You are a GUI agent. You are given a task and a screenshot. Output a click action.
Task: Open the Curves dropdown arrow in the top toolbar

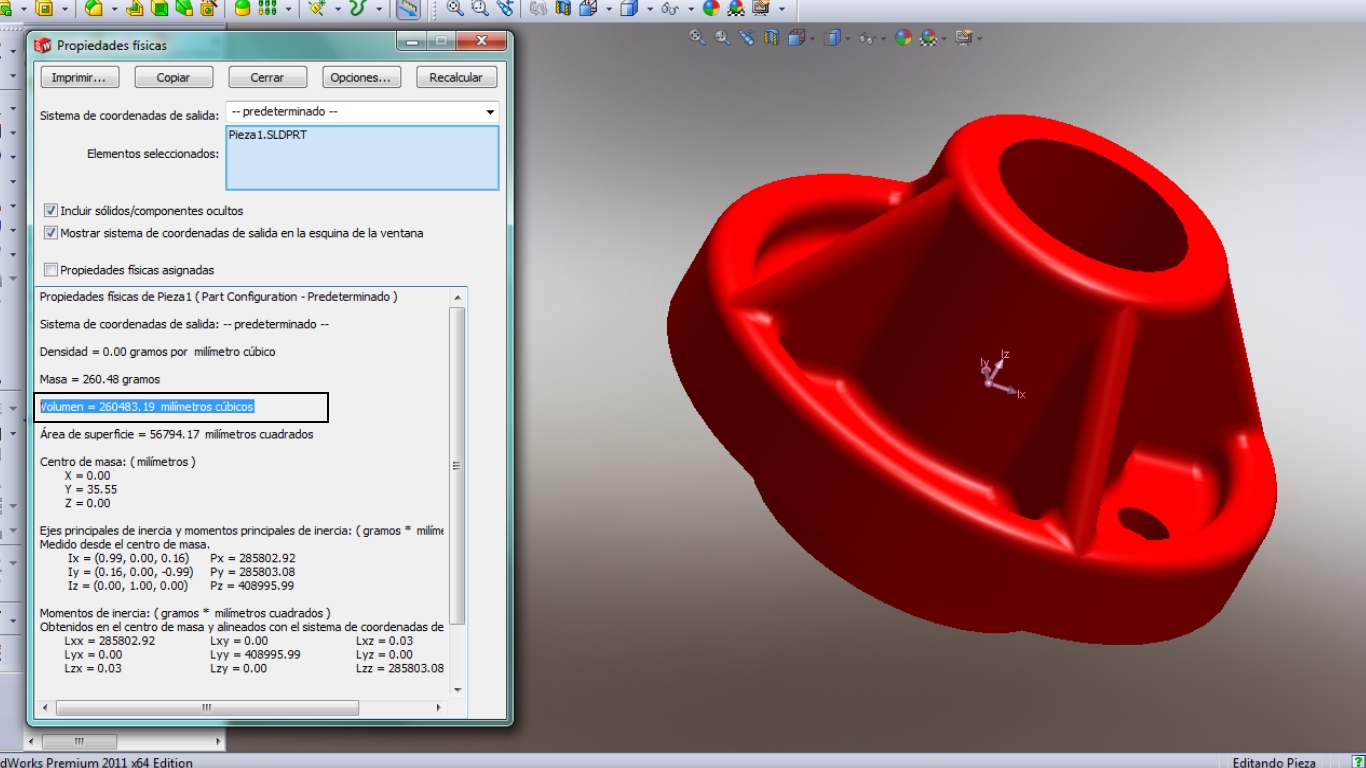point(379,10)
